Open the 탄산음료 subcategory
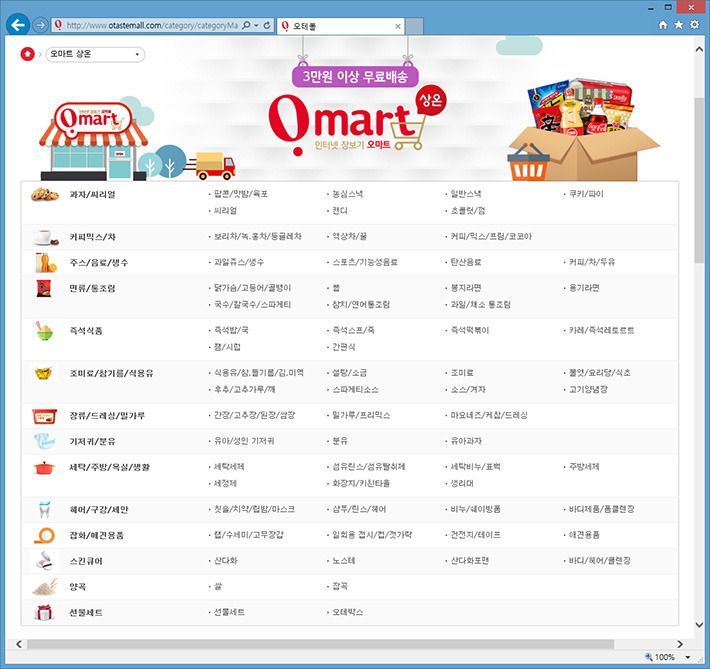The image size is (710, 669). point(465,262)
